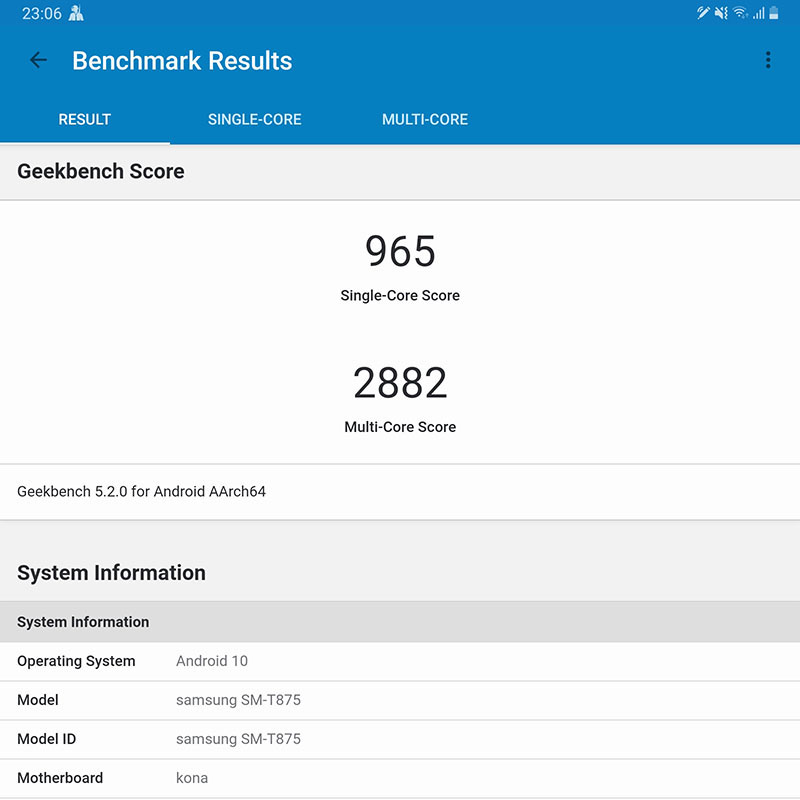The width and height of the screenshot is (800, 800).
Task: Switch to the RESULT tab
Action: pyautogui.click(x=85, y=119)
